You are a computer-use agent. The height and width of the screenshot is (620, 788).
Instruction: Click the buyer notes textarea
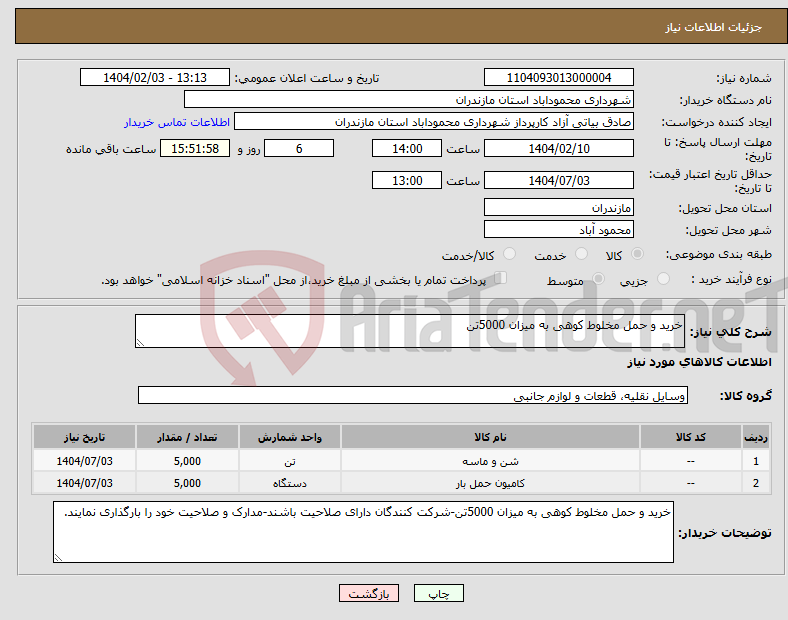[x=363, y=532]
